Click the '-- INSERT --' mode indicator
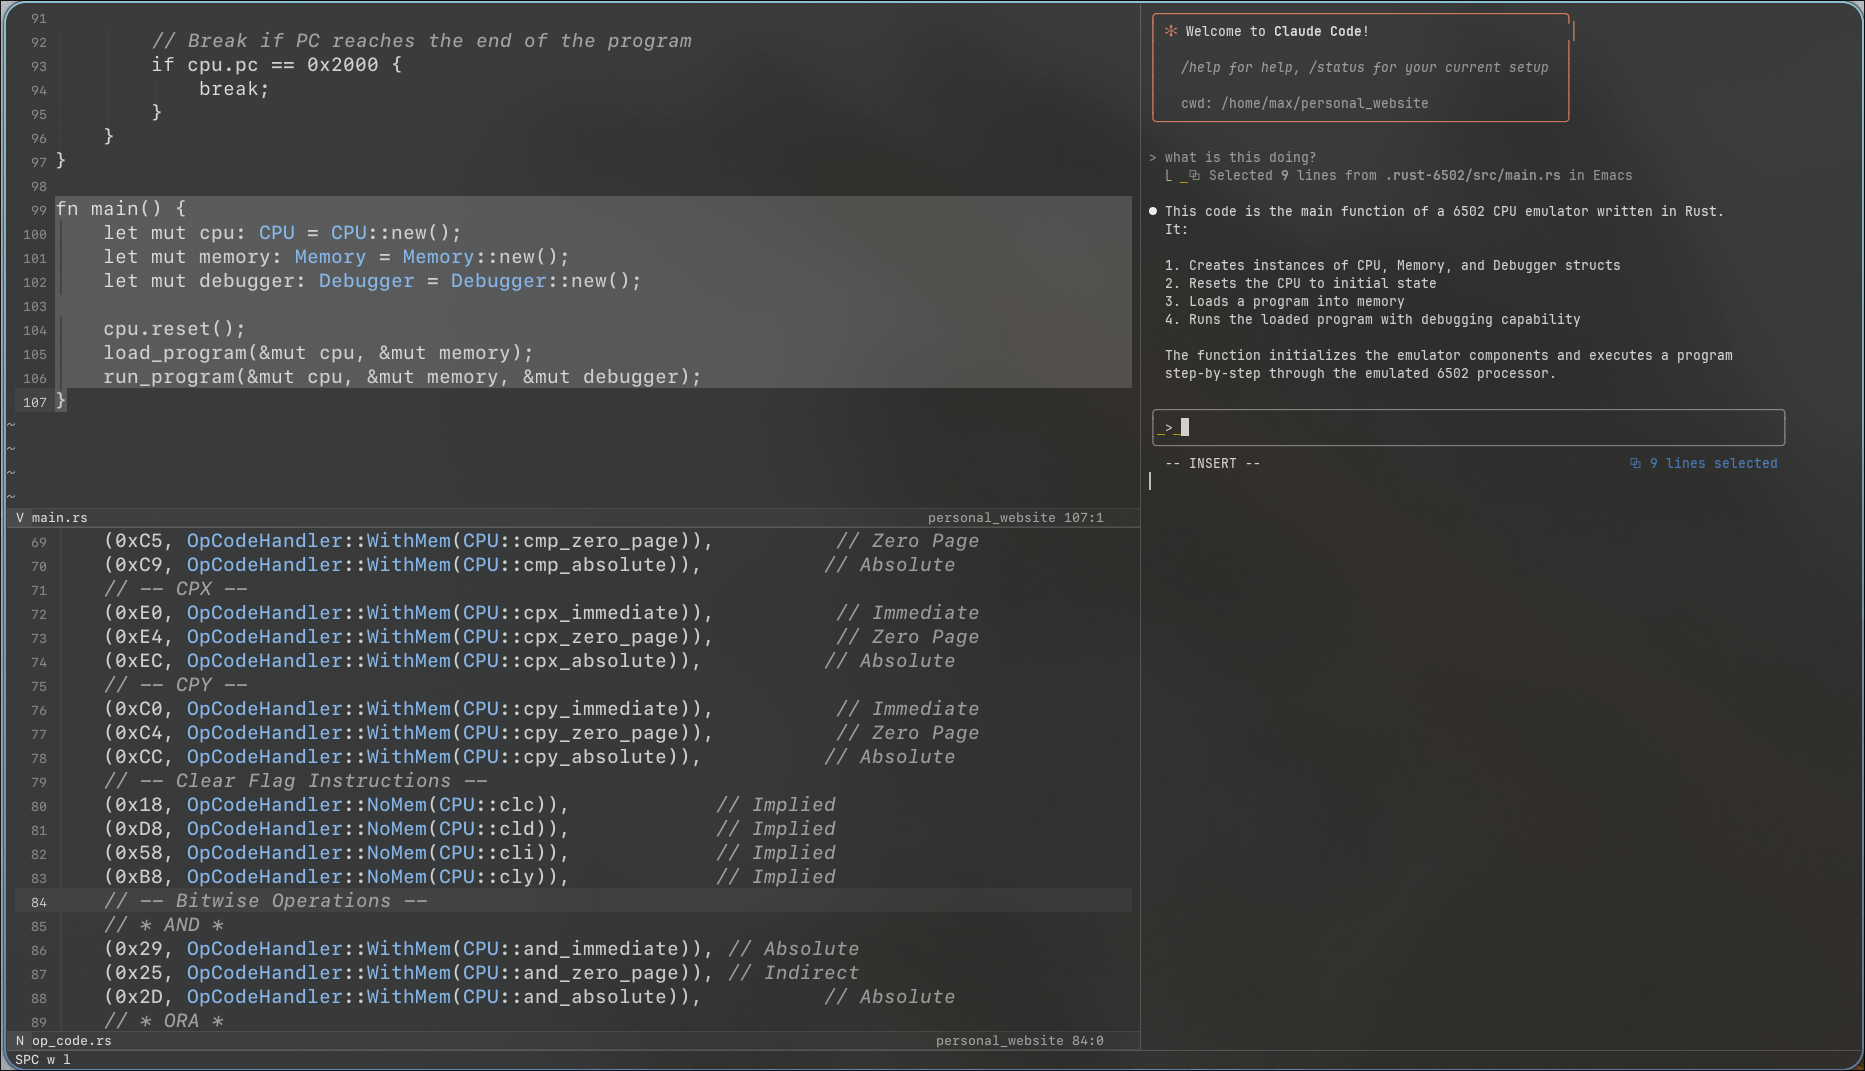Screen dimensions: 1865x1071 1212,463
